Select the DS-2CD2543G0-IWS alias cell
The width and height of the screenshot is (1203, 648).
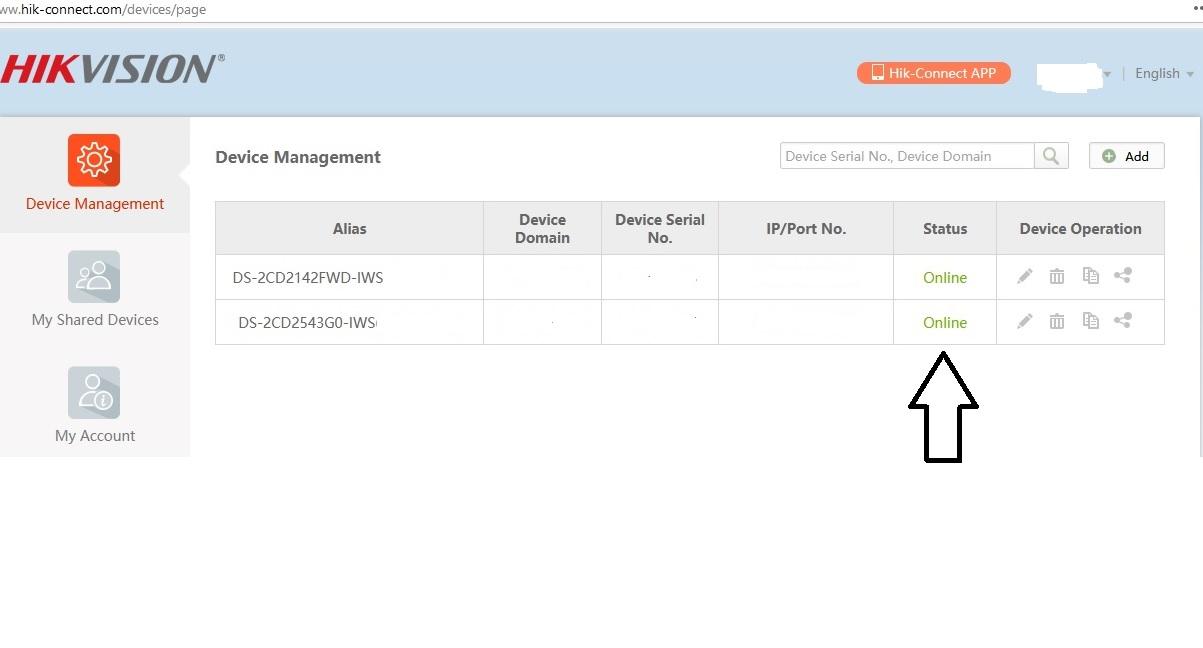point(349,322)
